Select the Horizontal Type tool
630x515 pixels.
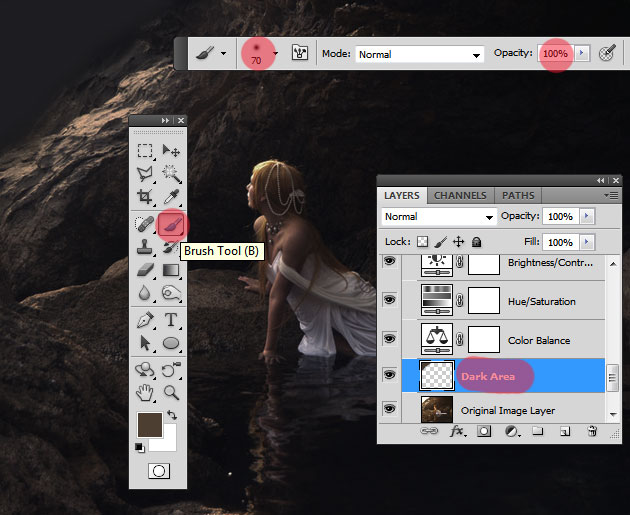pyautogui.click(x=171, y=320)
